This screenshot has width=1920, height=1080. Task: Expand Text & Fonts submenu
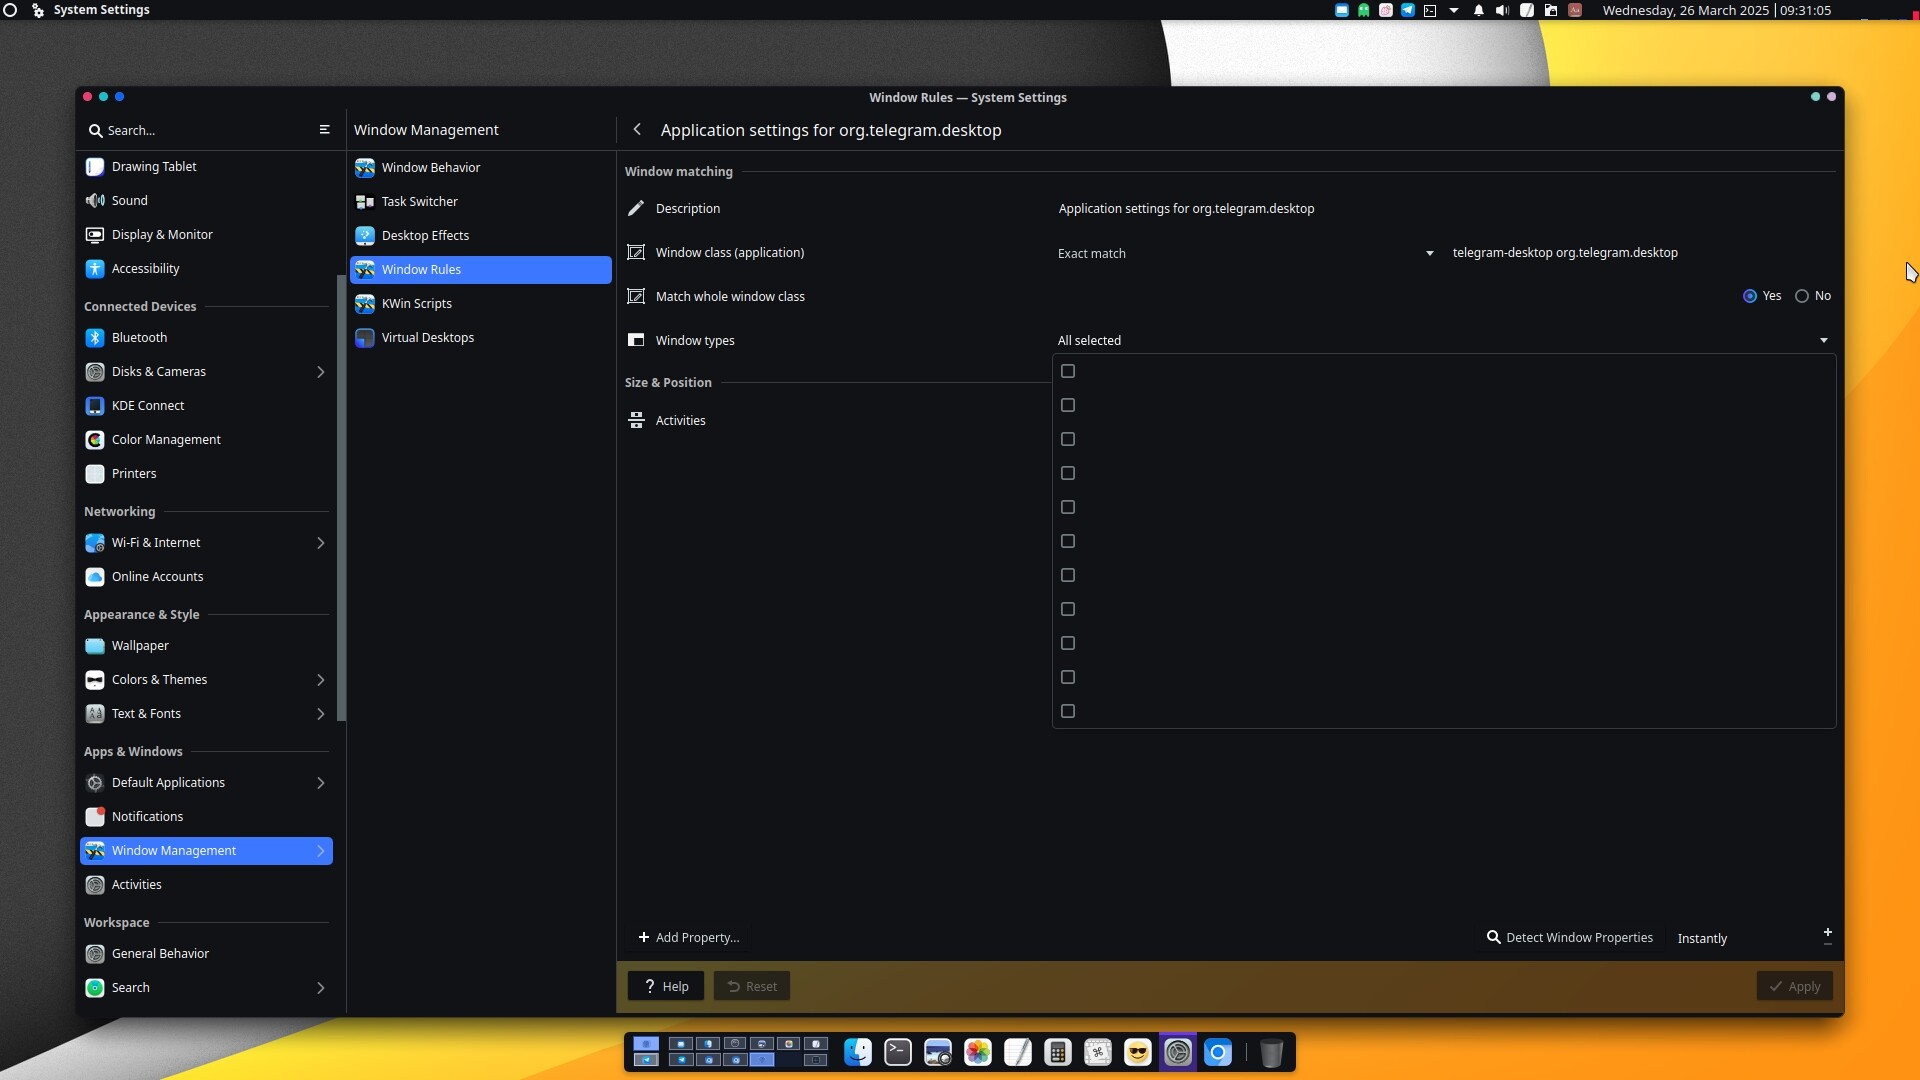click(x=320, y=714)
